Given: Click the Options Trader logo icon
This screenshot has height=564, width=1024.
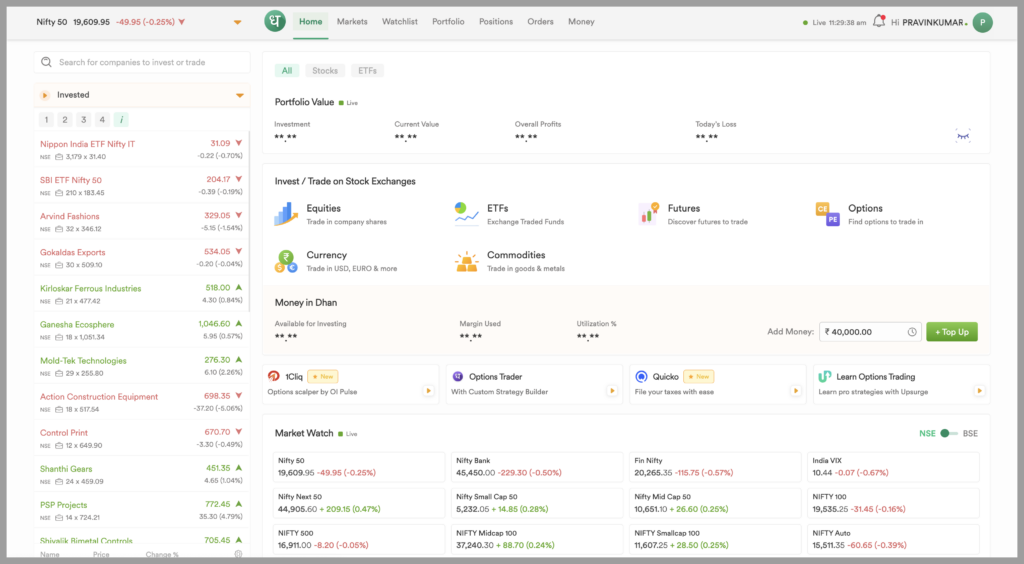Looking at the screenshot, I should [x=458, y=376].
